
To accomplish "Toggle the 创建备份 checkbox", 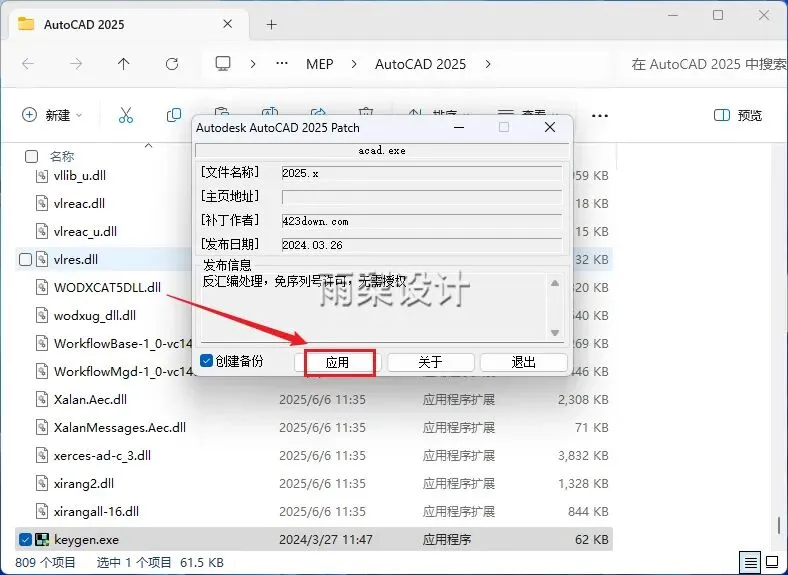I will 206,360.
